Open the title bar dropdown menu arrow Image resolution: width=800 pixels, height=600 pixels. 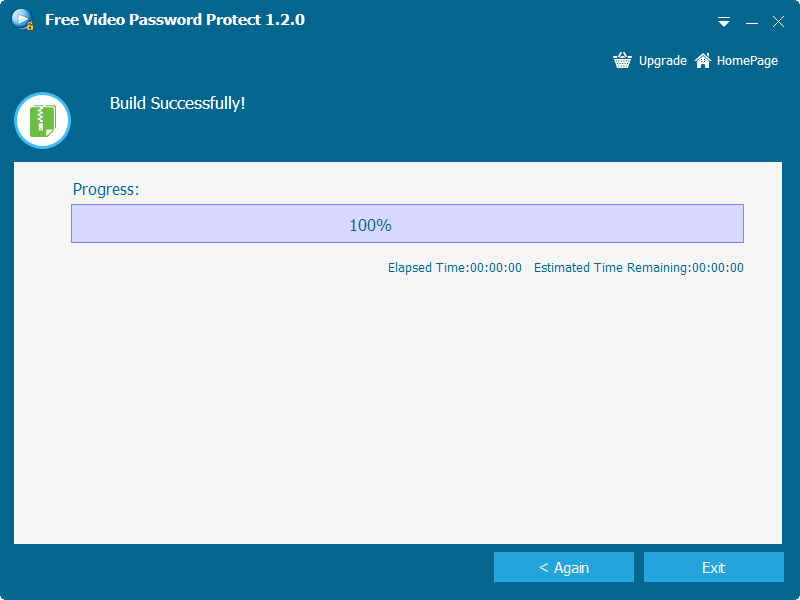tap(723, 22)
